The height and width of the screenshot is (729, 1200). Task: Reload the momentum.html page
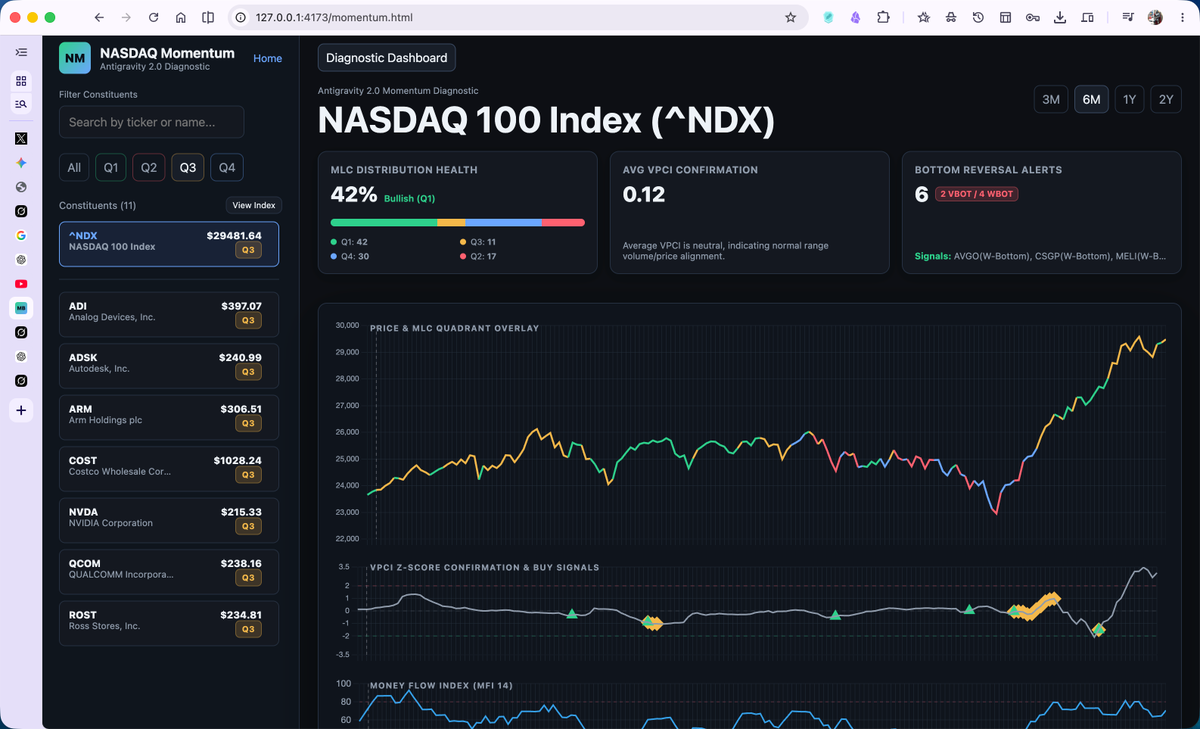(153, 17)
